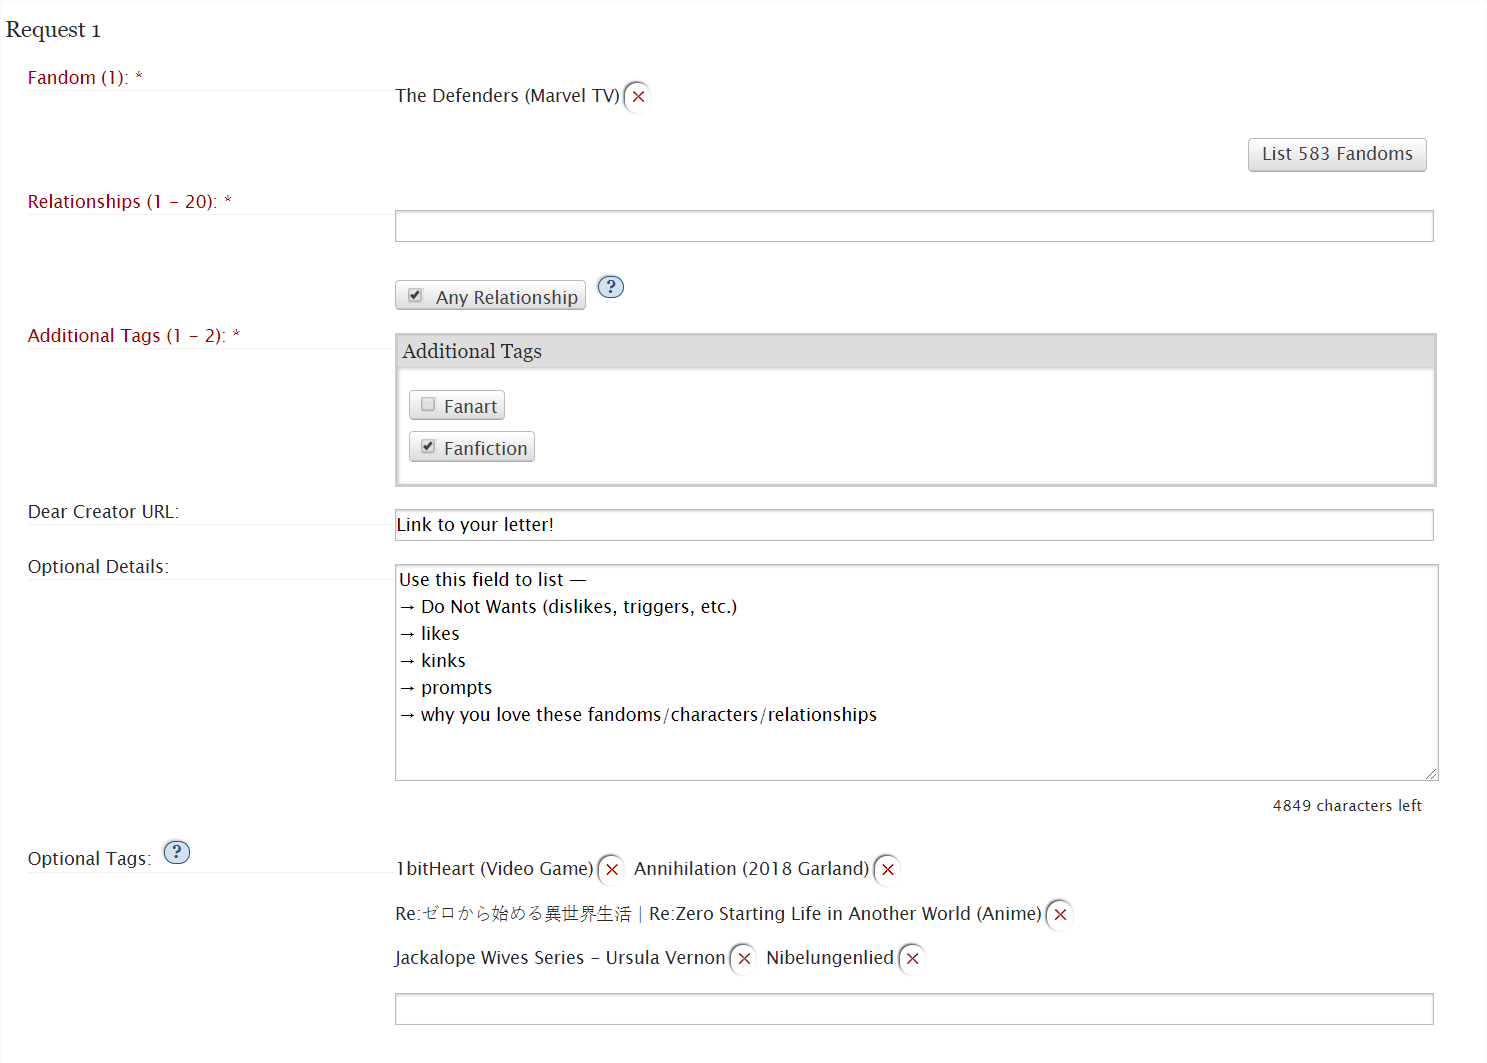Screen dimensions: 1487x1063
Task: Open help icon beside Optional Tags
Action: (x=177, y=853)
